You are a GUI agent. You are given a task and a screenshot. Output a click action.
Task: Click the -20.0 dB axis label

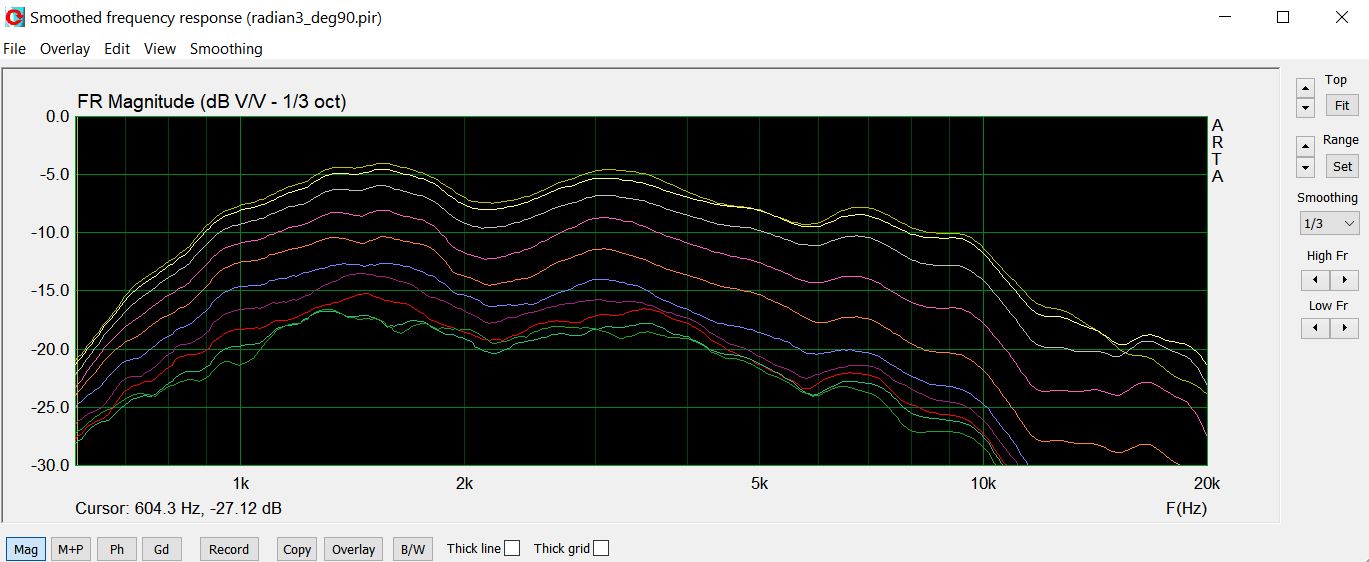tap(49, 349)
